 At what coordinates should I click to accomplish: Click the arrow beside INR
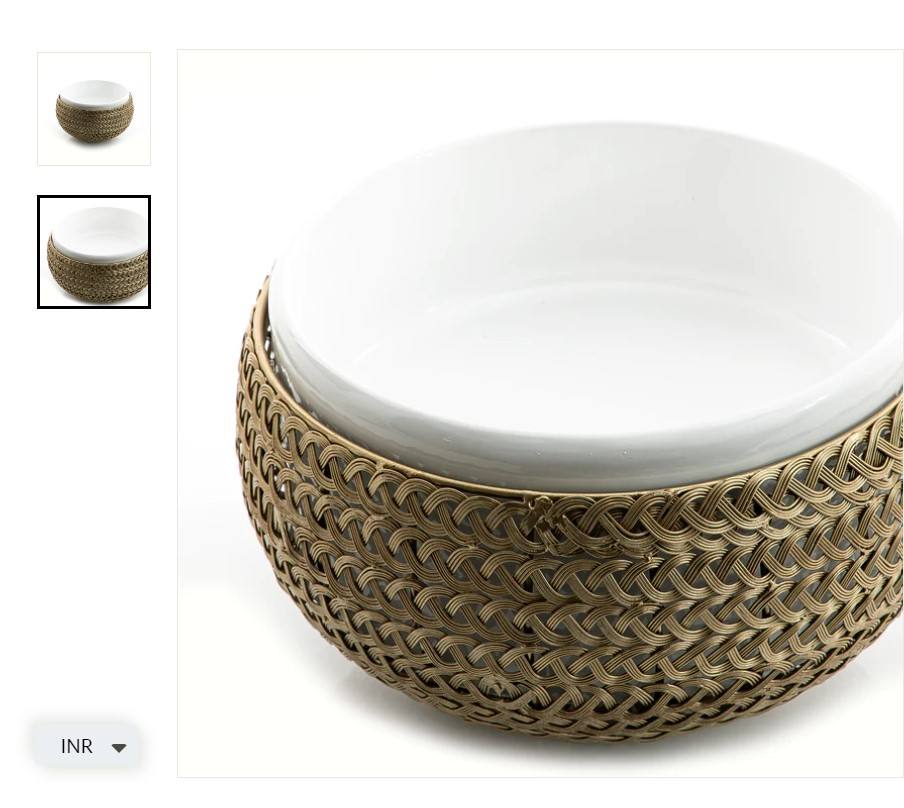click(119, 747)
